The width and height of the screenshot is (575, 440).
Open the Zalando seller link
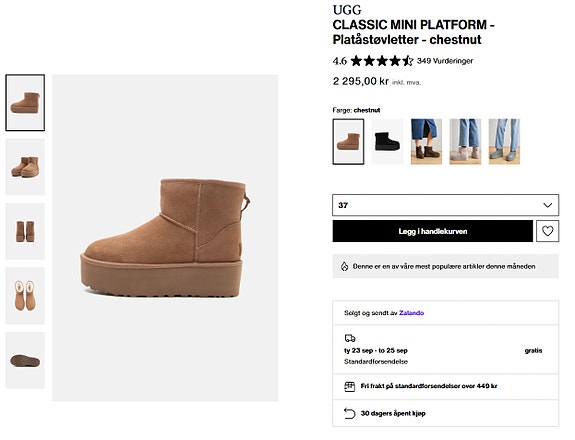click(411, 313)
